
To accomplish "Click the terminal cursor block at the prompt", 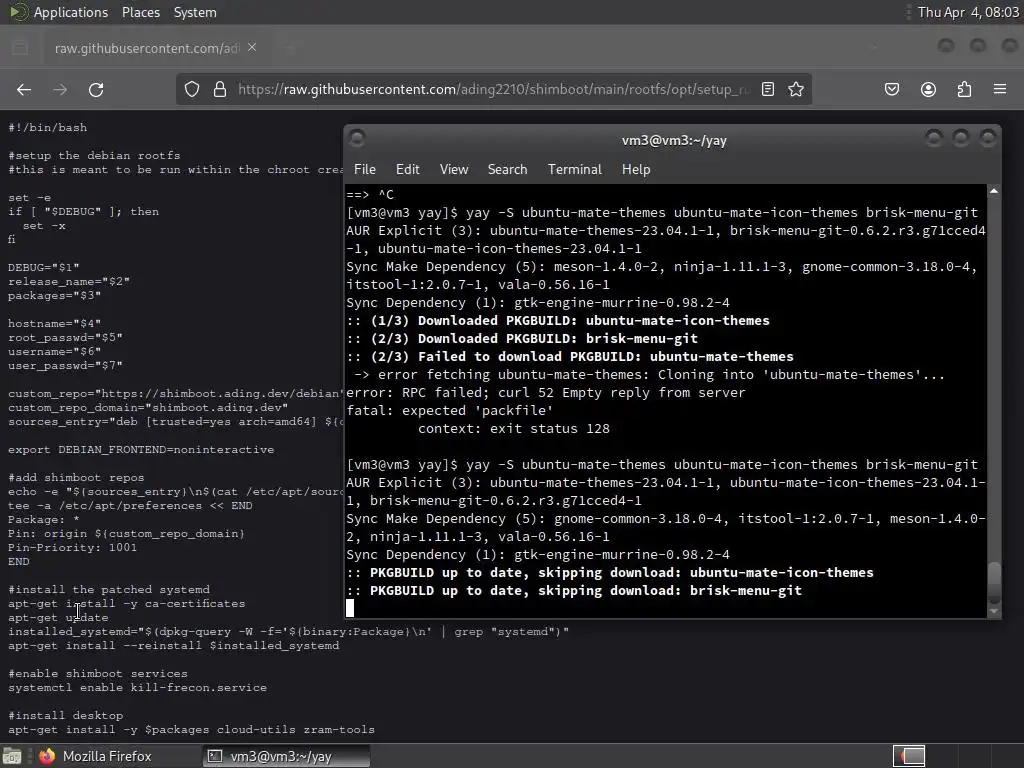I will click(x=350, y=608).
